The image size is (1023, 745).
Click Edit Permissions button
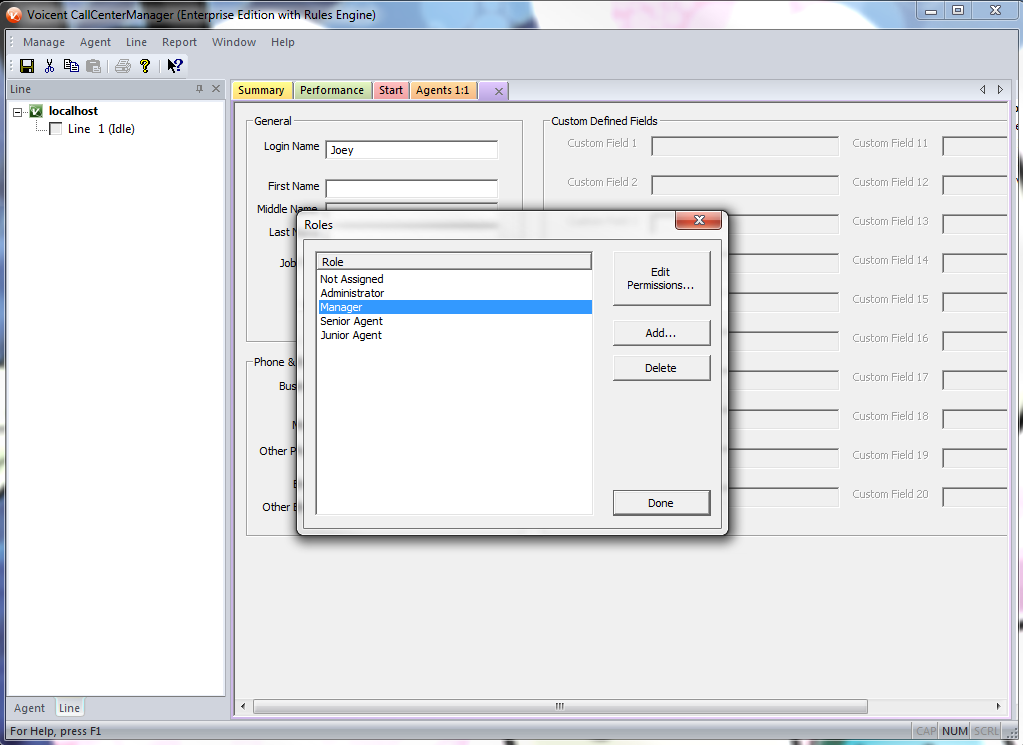(x=661, y=278)
